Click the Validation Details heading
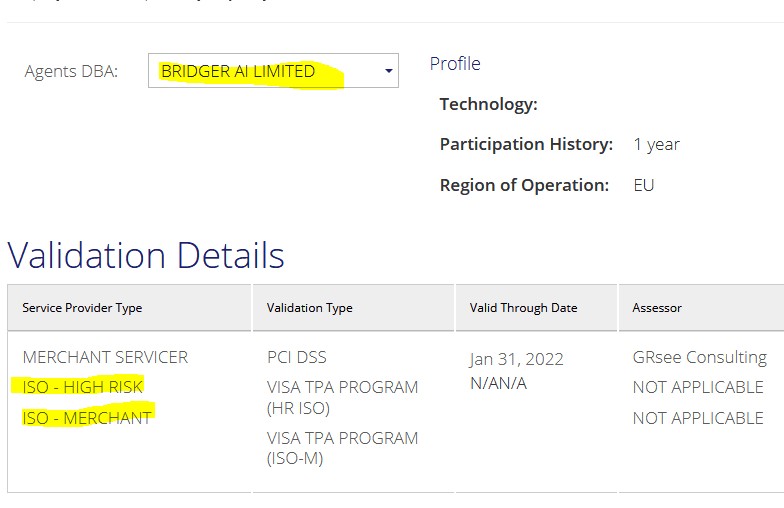 coord(146,256)
